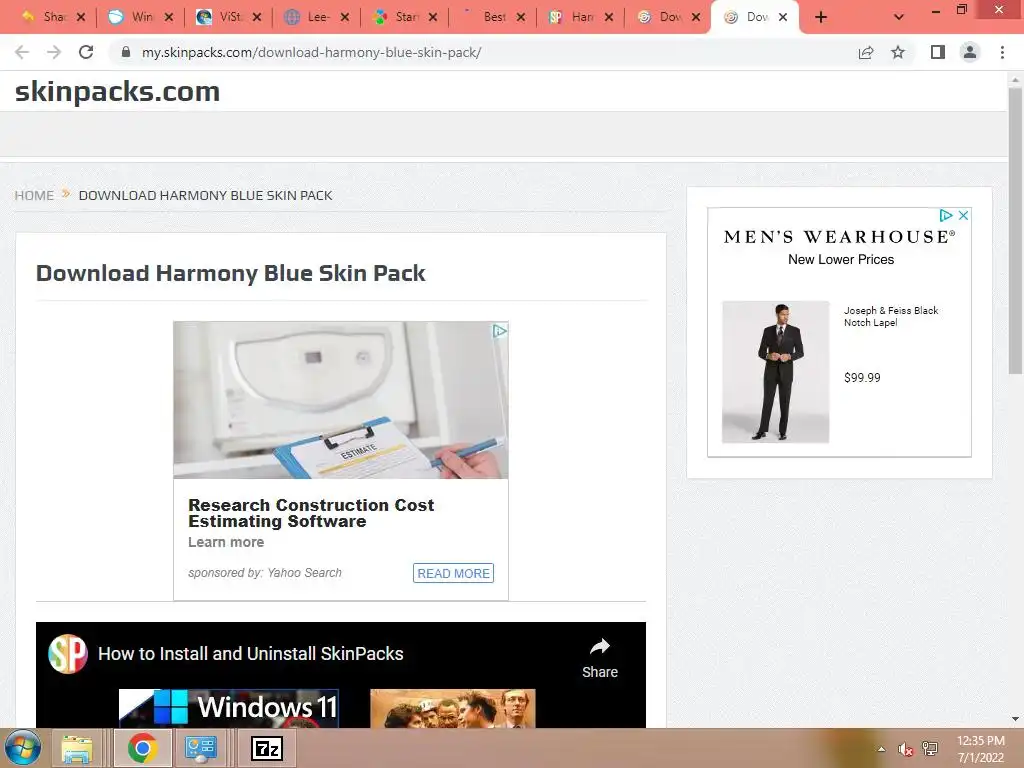Image resolution: width=1024 pixels, height=768 pixels.
Task: Close the Men's Wearhouse ad
Action: (x=963, y=216)
